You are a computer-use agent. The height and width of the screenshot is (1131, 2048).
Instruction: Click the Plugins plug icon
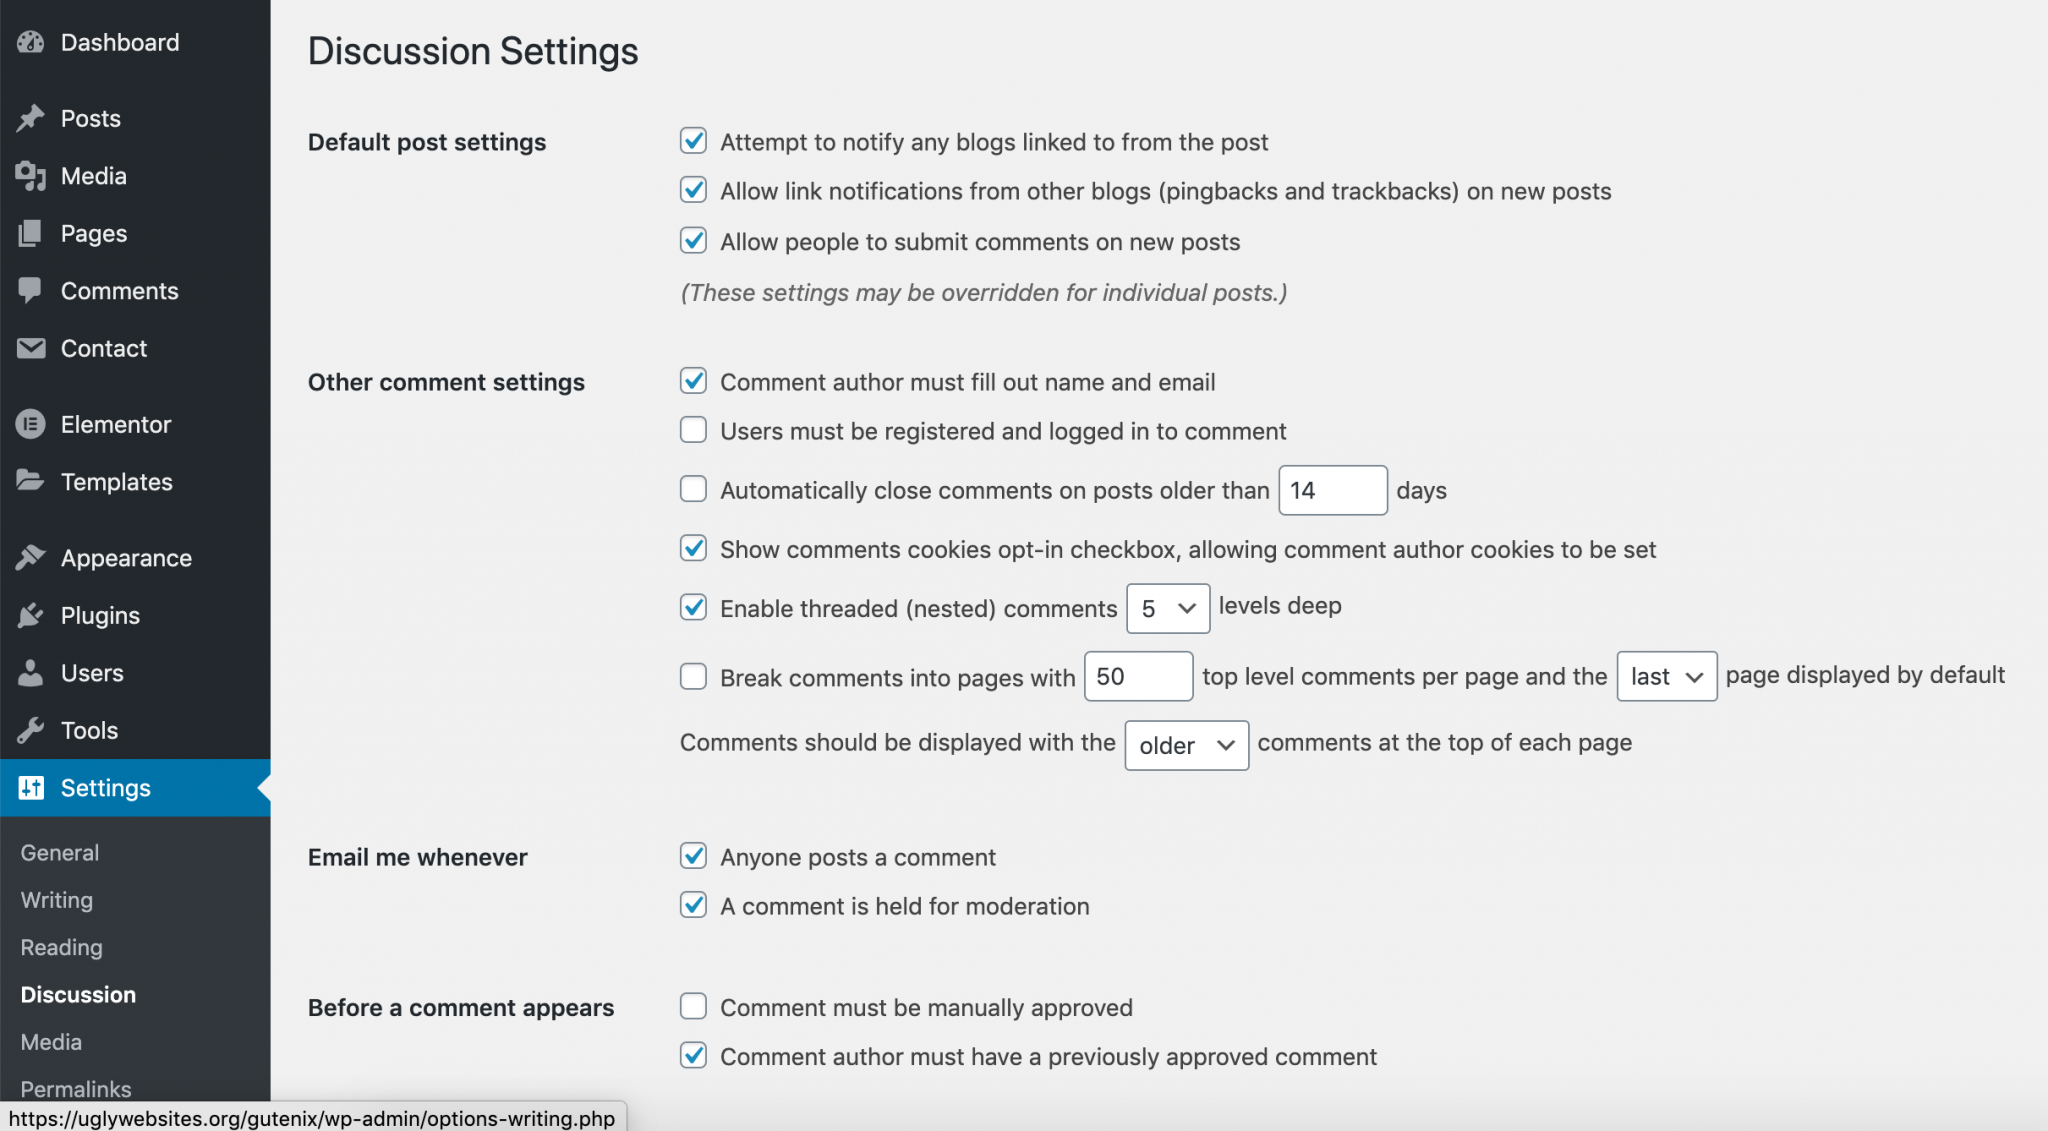click(x=31, y=615)
